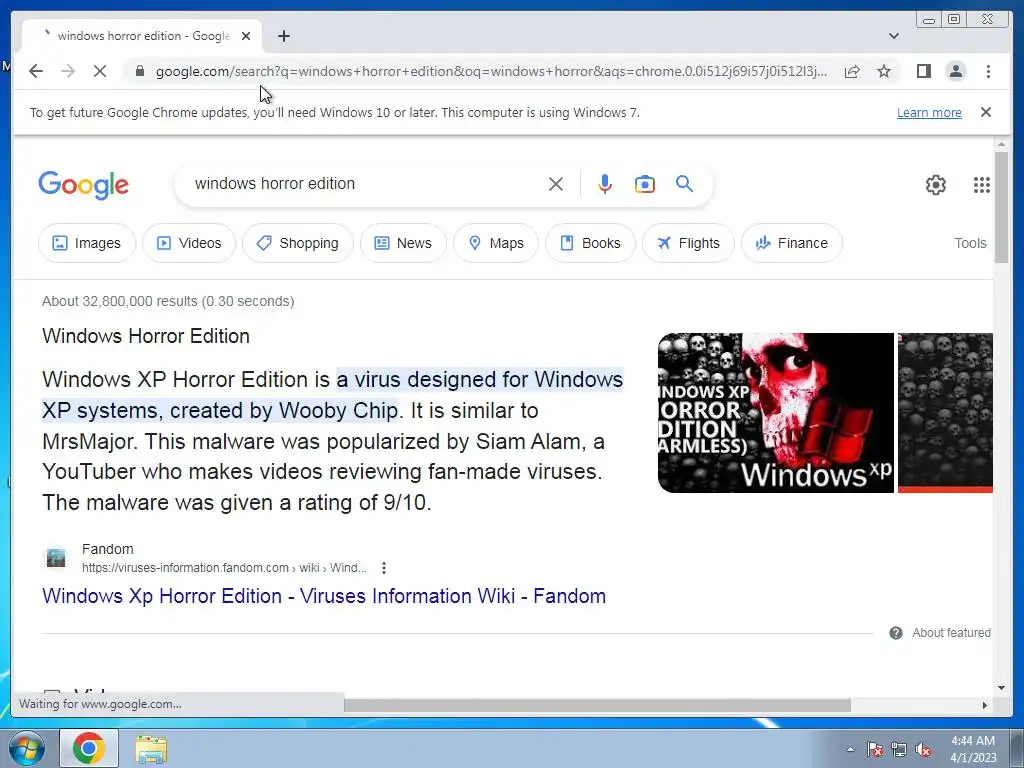View site information via the padlock icon
Screen dimensions: 1024x768
pyautogui.click(x=139, y=71)
